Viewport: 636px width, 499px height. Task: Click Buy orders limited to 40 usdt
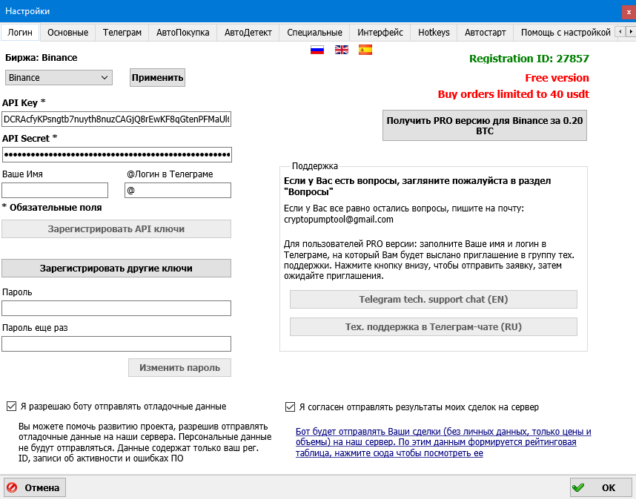click(513, 94)
